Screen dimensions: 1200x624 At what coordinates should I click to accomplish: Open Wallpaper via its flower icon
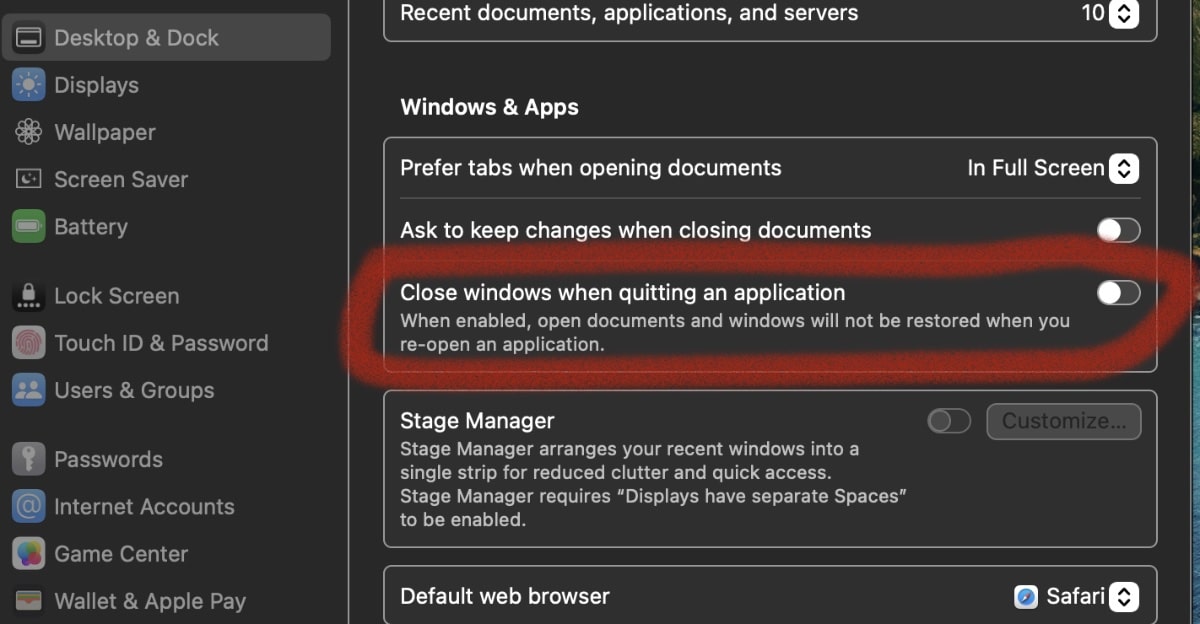(28, 132)
